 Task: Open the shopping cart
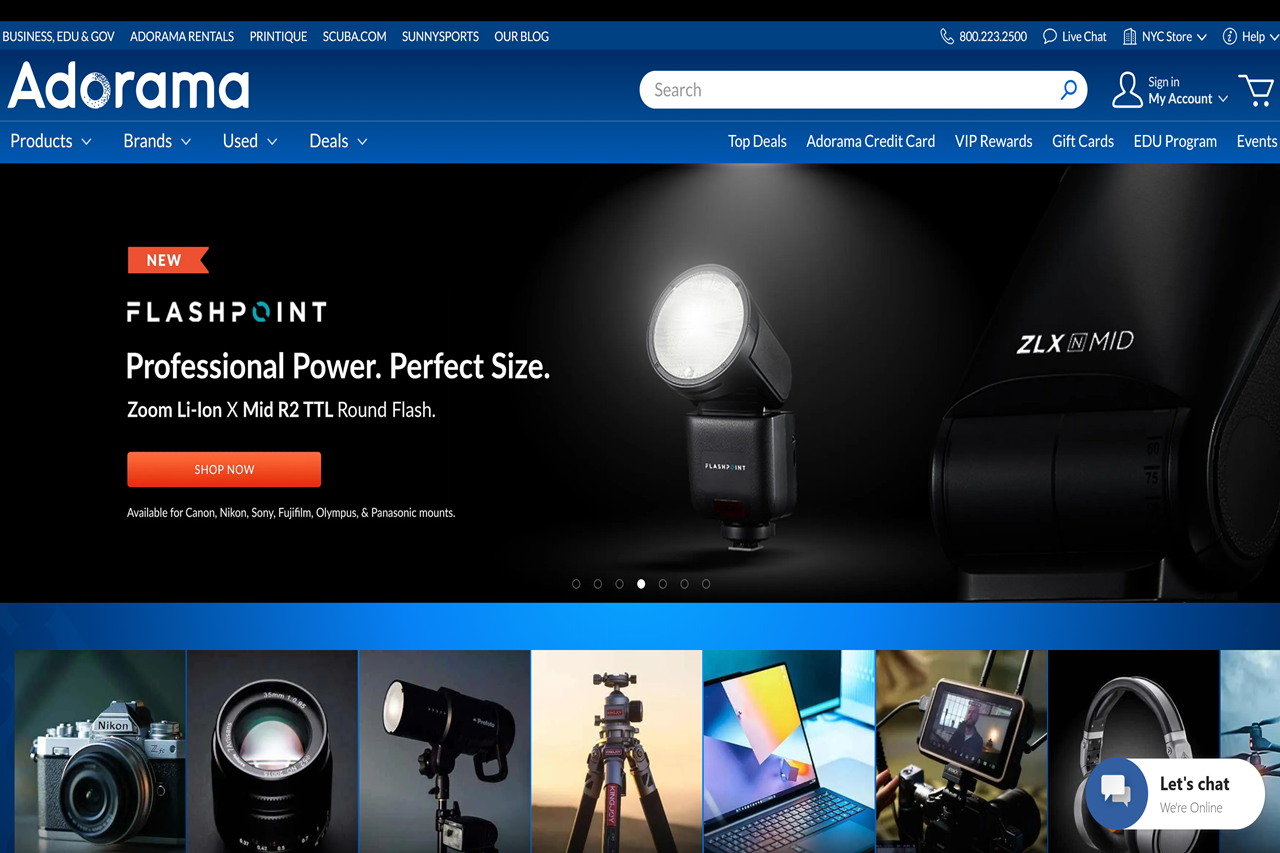[x=1256, y=89]
